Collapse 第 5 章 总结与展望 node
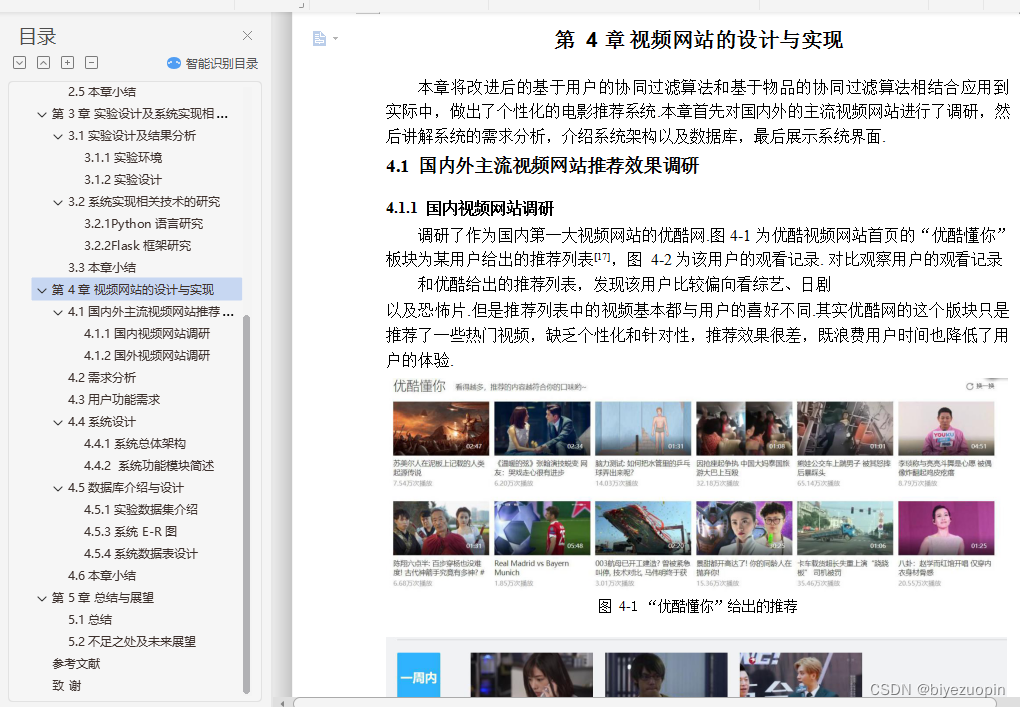Image resolution: width=1020 pixels, height=707 pixels. coord(42,598)
